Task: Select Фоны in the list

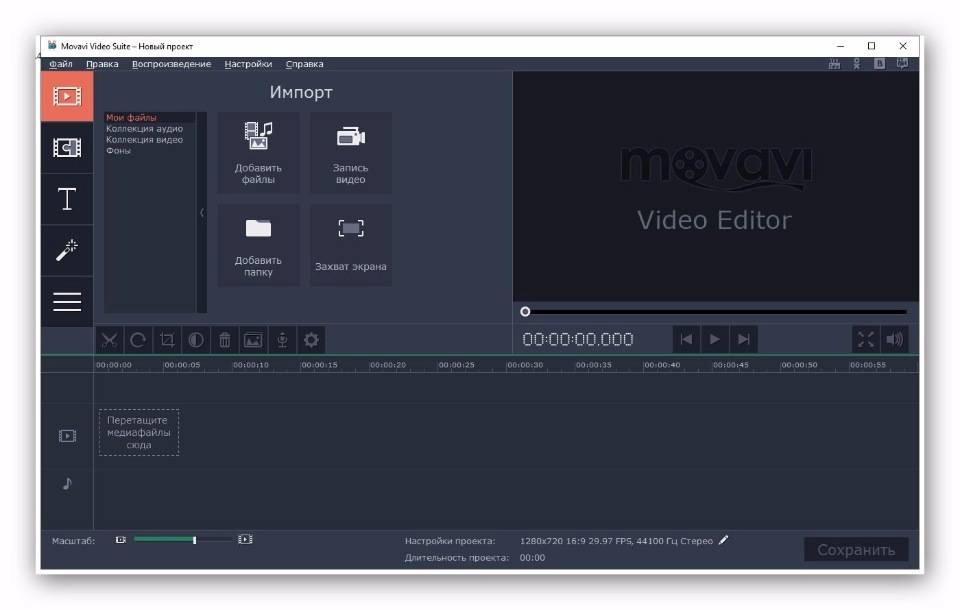Action: (118, 150)
